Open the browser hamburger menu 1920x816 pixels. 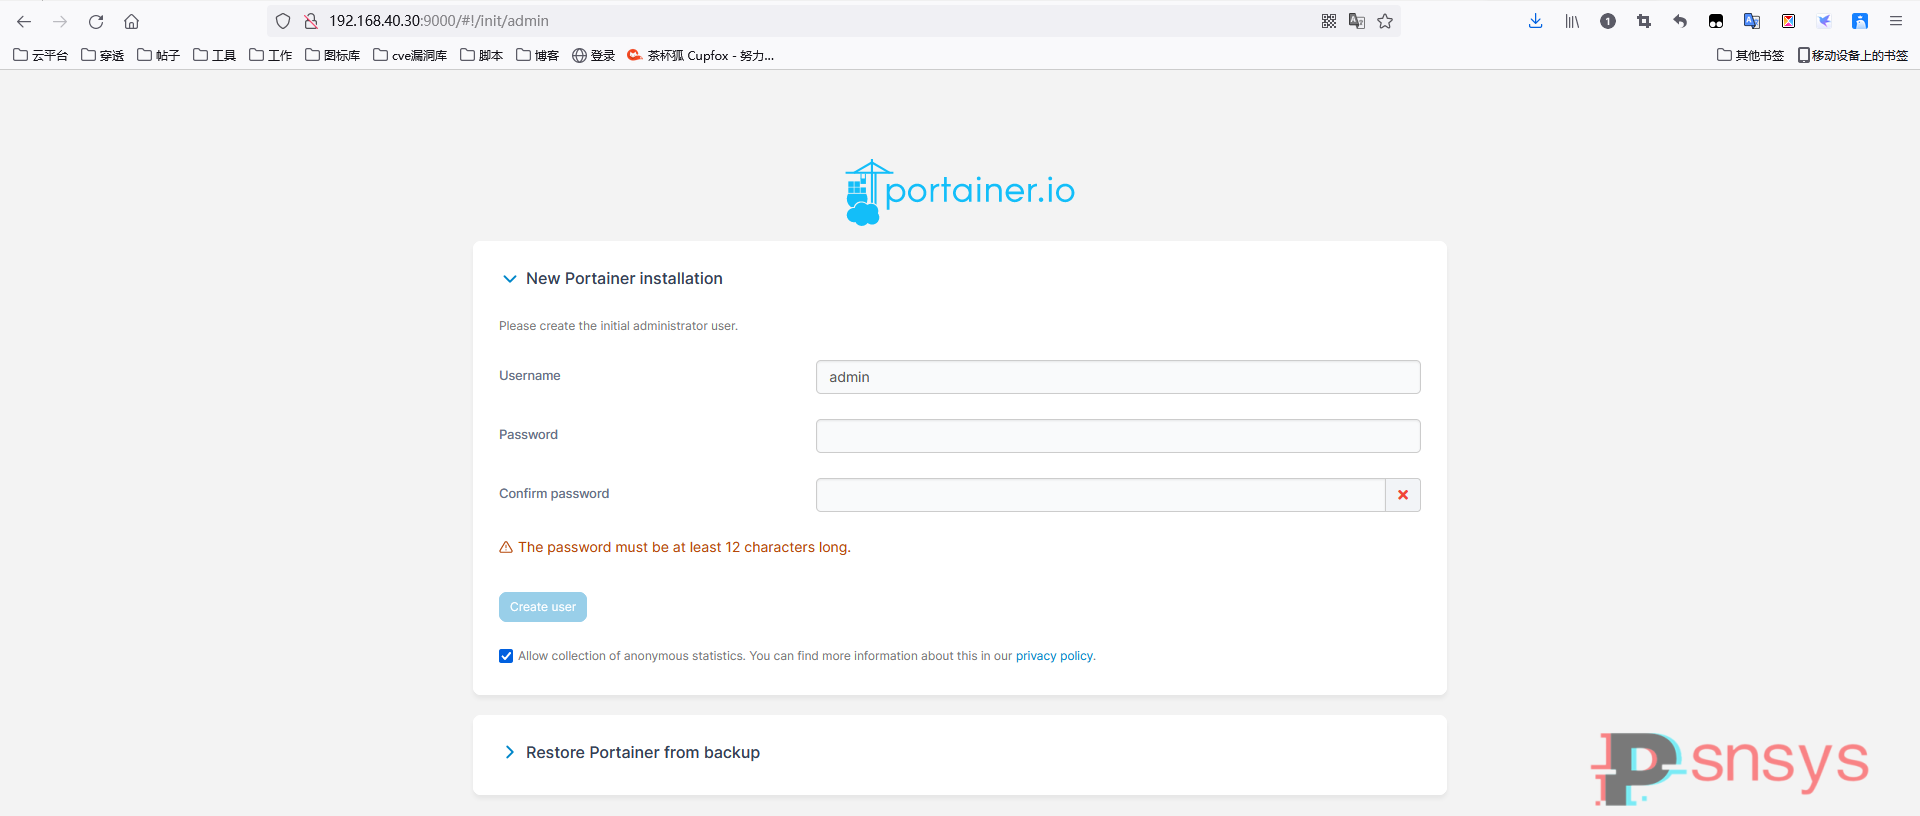[x=1896, y=21]
